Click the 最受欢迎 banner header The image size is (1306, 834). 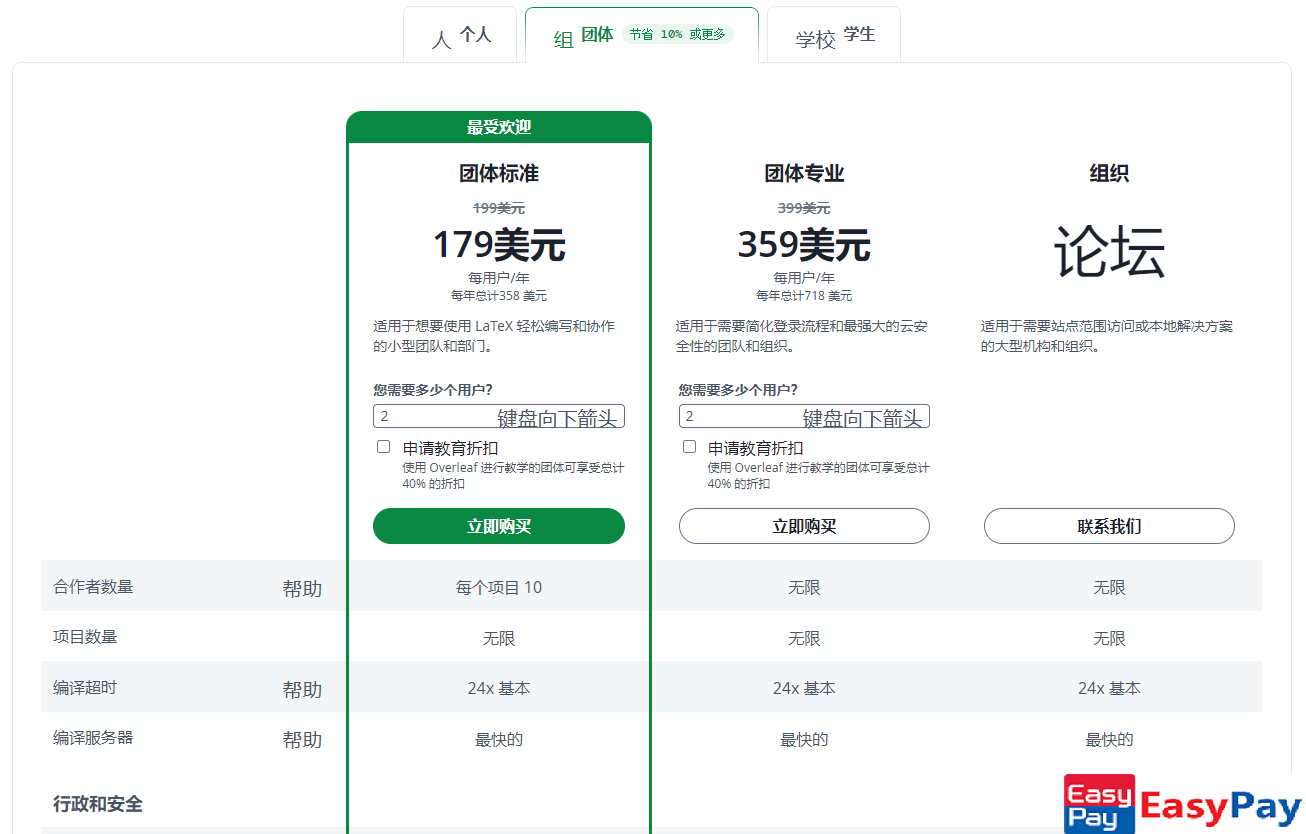click(x=499, y=127)
